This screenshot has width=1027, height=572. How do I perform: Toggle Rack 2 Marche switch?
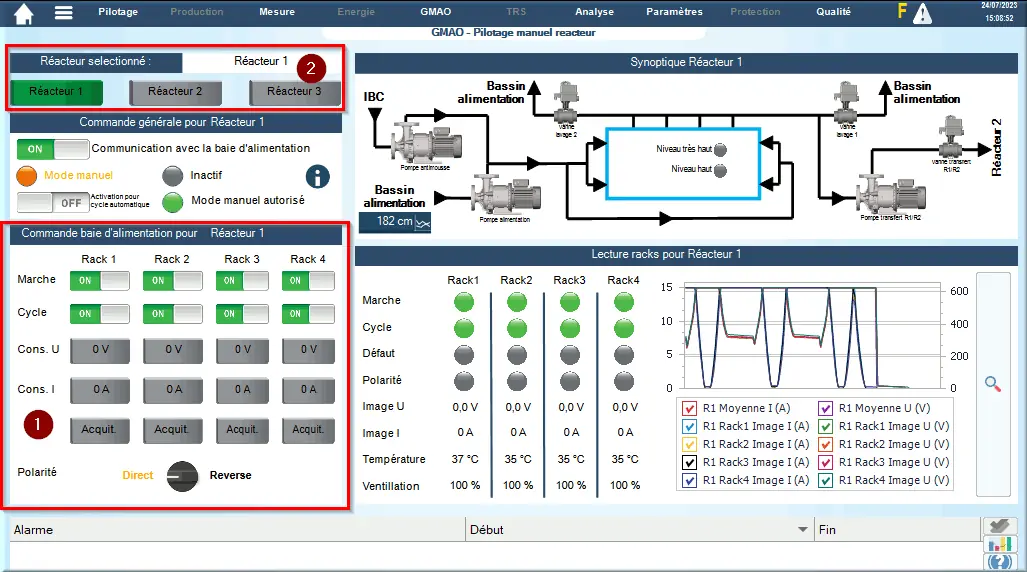pyautogui.click(x=173, y=280)
